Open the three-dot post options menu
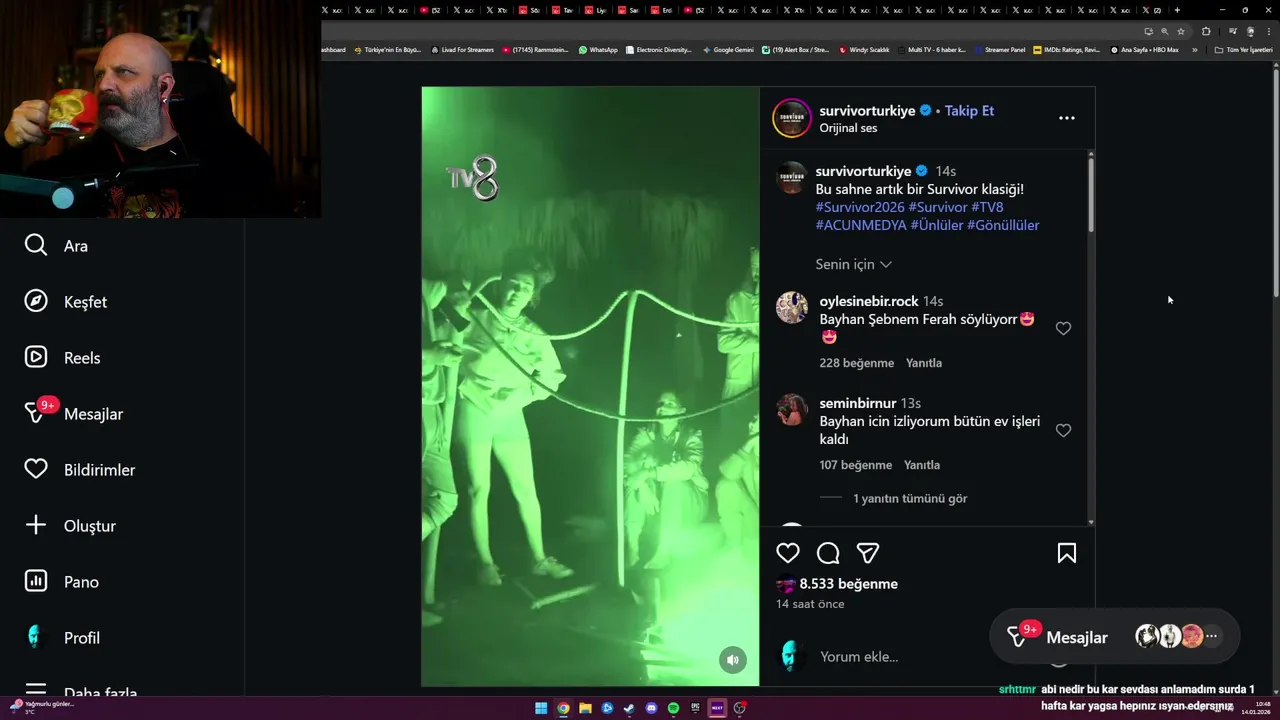 (1067, 118)
